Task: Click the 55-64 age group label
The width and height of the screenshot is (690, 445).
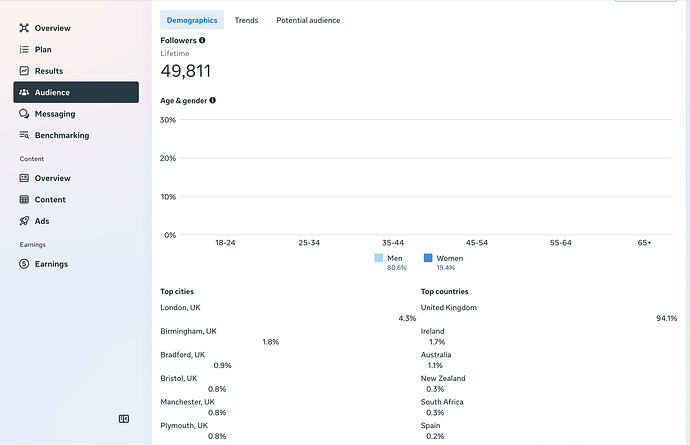Action: coord(561,243)
